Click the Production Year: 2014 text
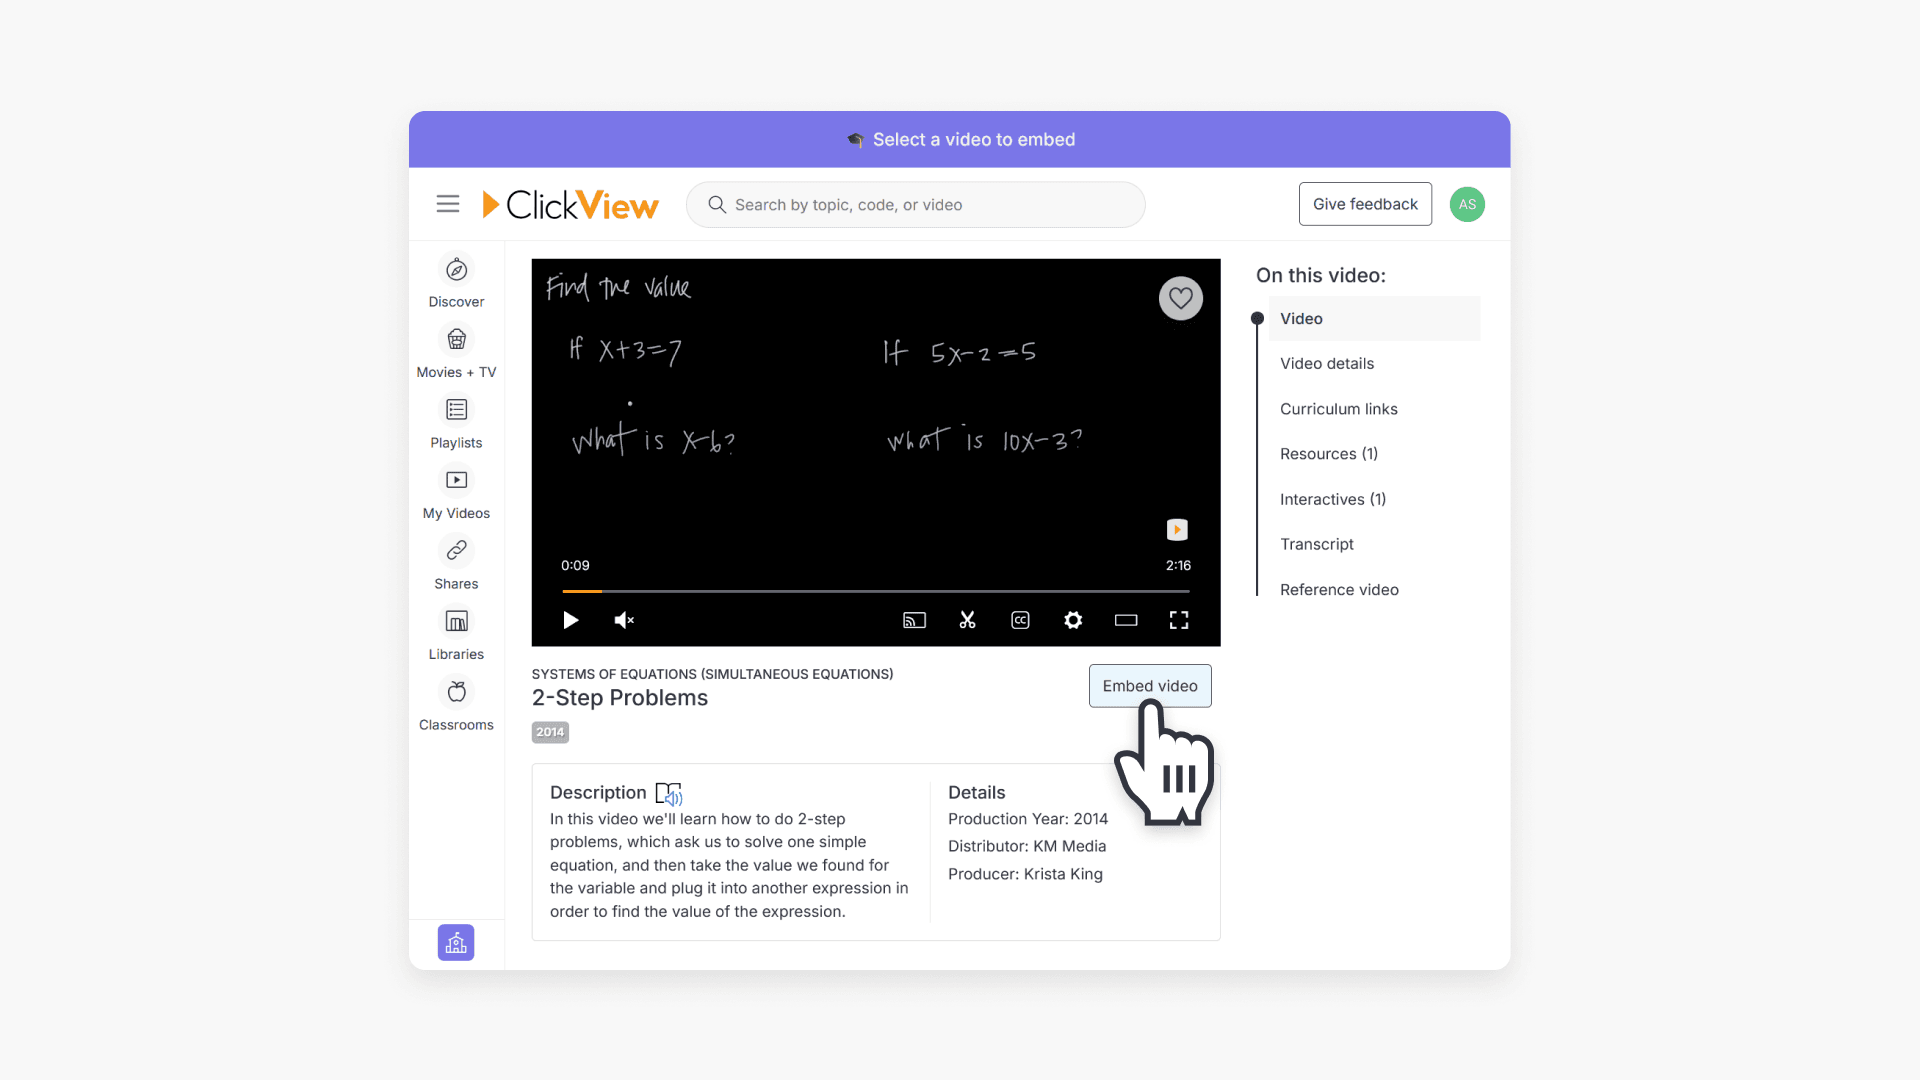The height and width of the screenshot is (1080, 1920). (1028, 819)
